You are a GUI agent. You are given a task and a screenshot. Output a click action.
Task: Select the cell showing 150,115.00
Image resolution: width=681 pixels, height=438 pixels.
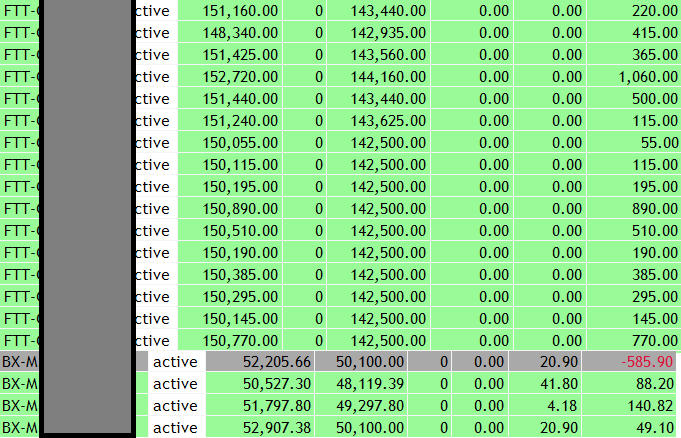pos(230,165)
